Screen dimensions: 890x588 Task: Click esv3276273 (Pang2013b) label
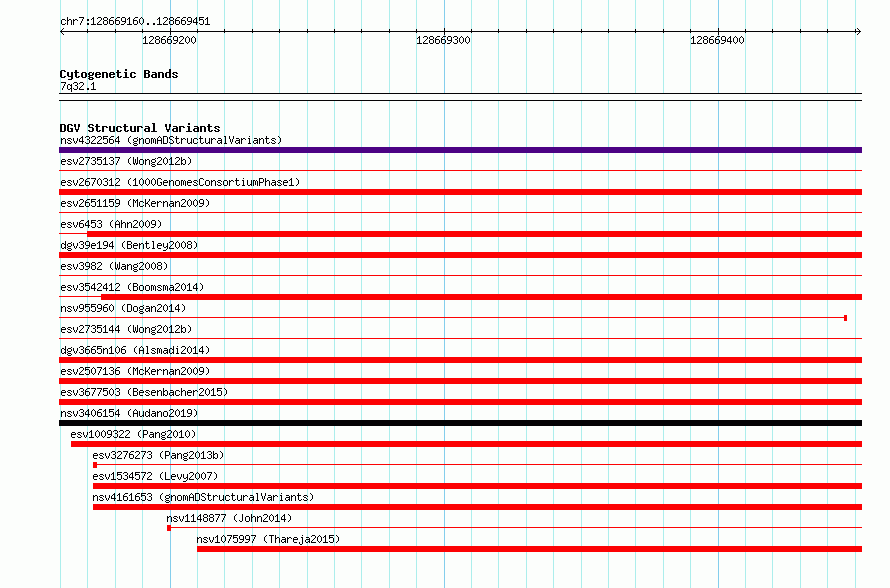tap(158, 455)
